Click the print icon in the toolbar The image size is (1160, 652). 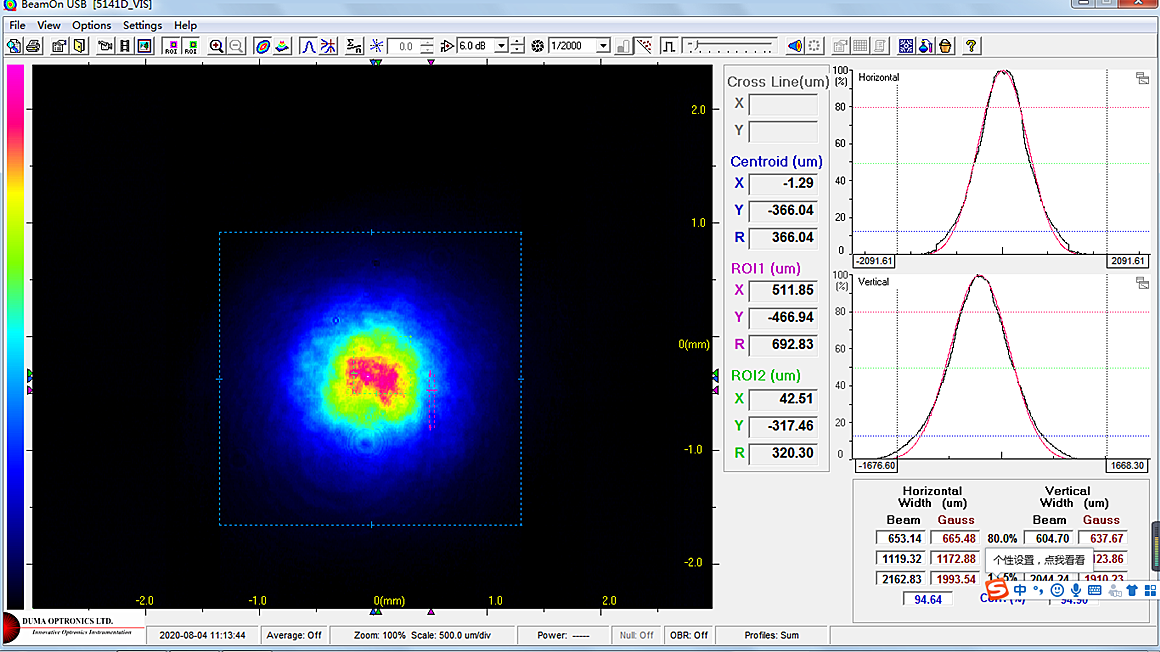point(33,46)
